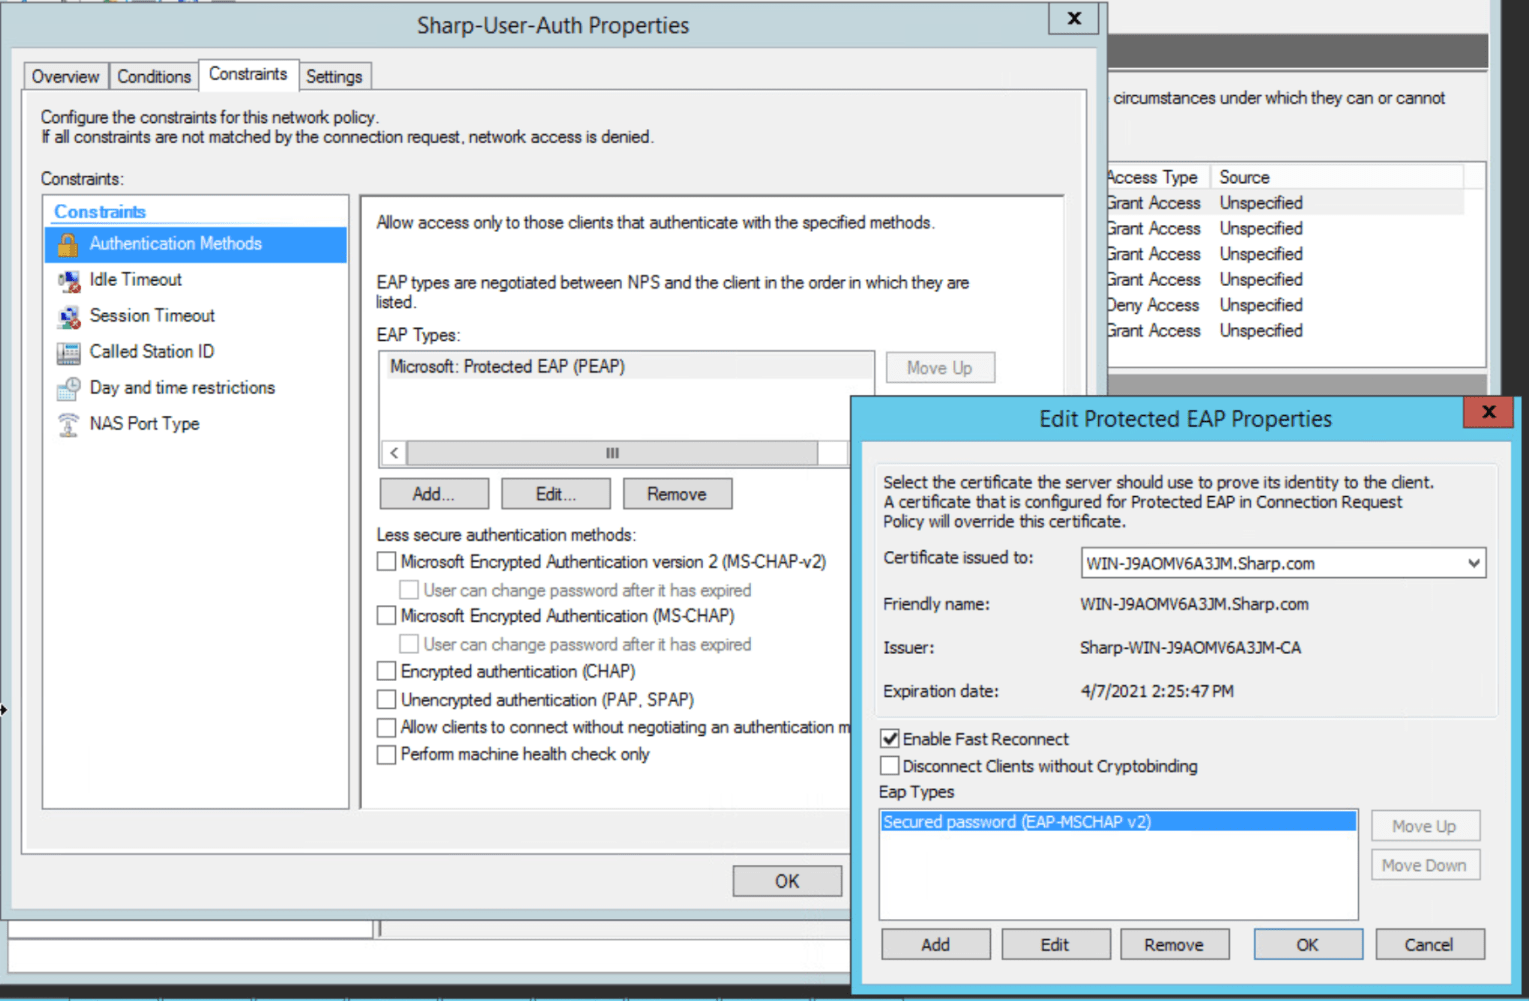Select the NAS Port Type constraint
The width and height of the screenshot is (1529, 1001).
(144, 423)
